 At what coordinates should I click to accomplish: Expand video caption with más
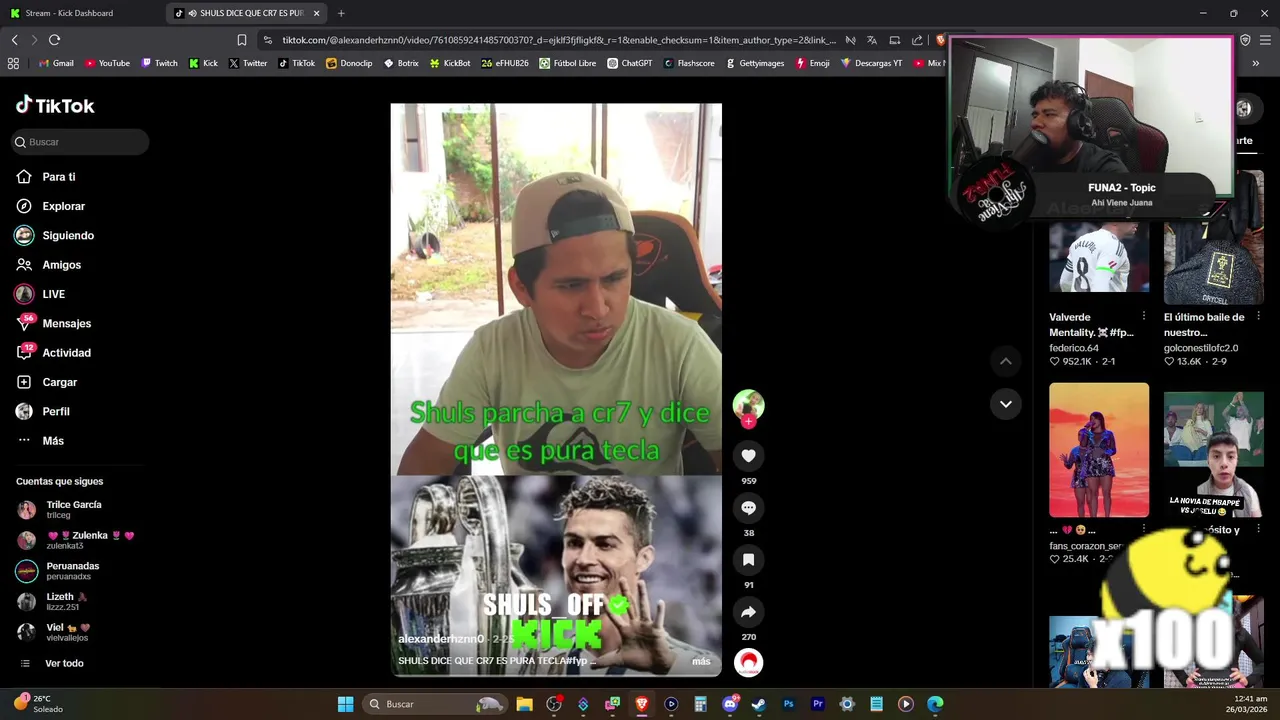701,661
